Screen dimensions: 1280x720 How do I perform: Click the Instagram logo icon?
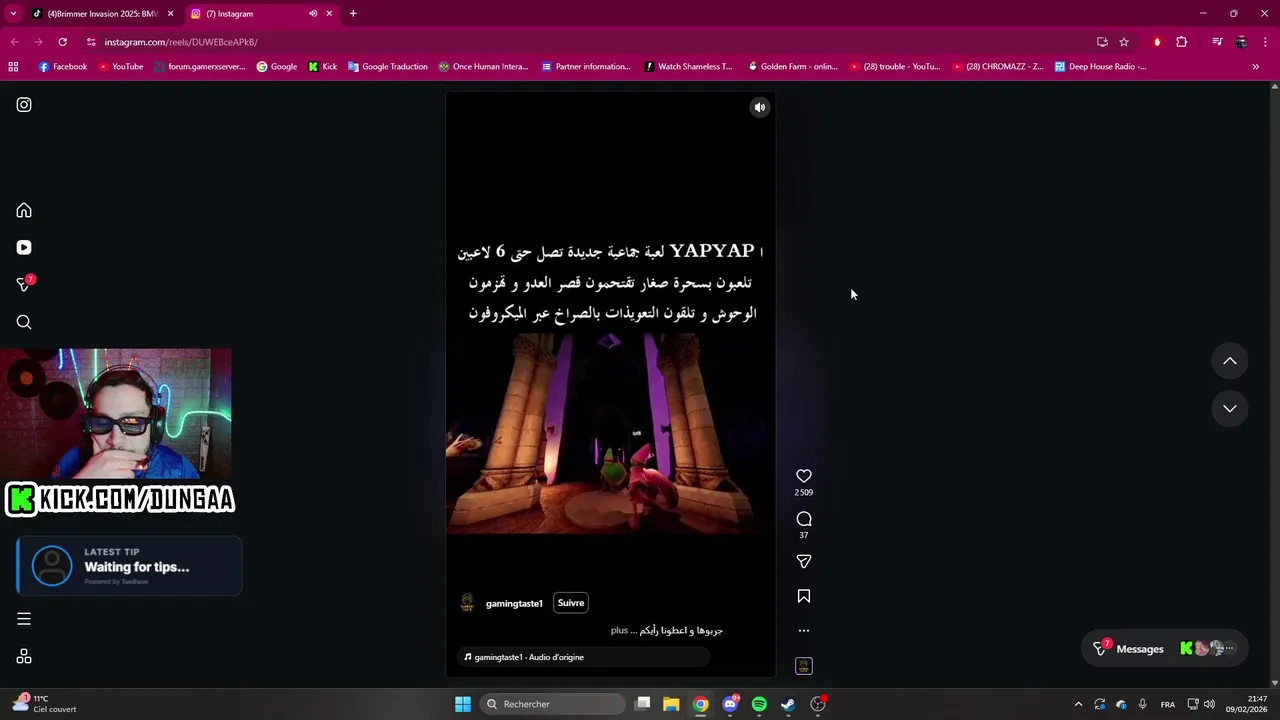click(24, 105)
